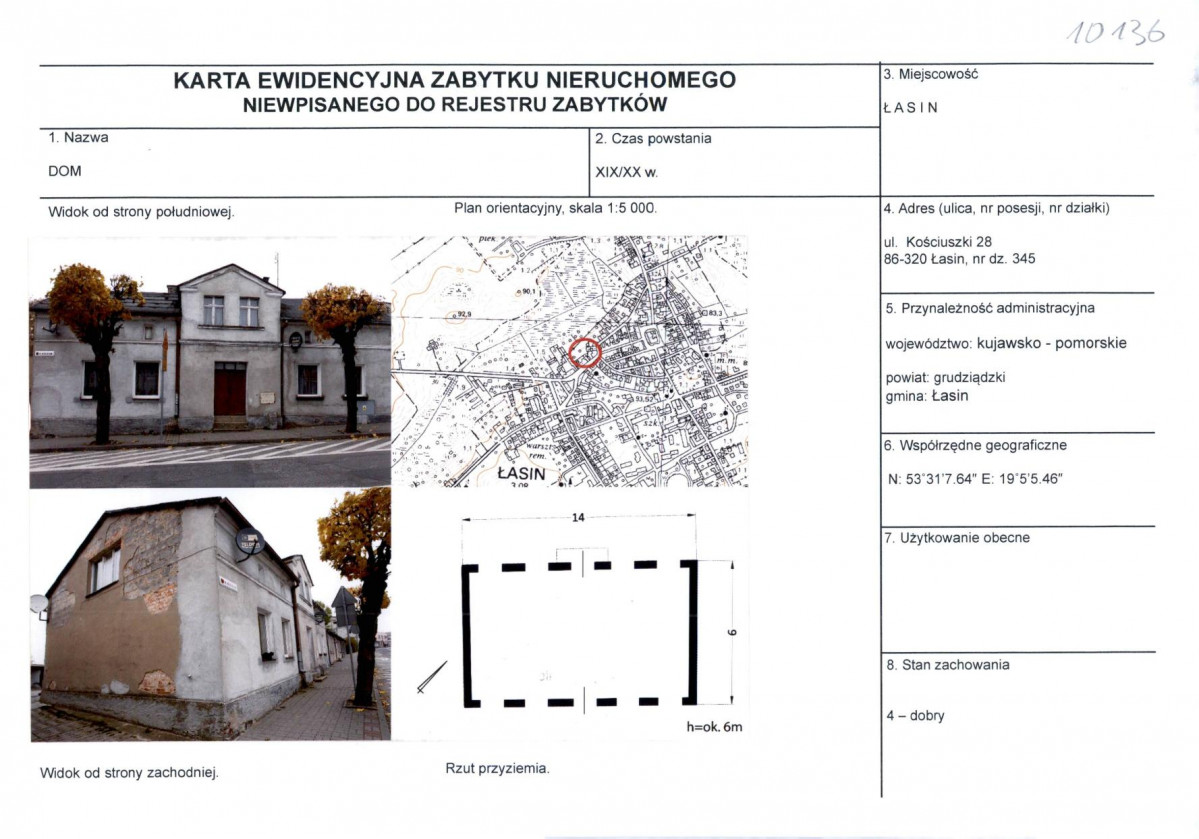Open the west view house photo
This screenshot has width=1199, height=839.
pos(210,615)
